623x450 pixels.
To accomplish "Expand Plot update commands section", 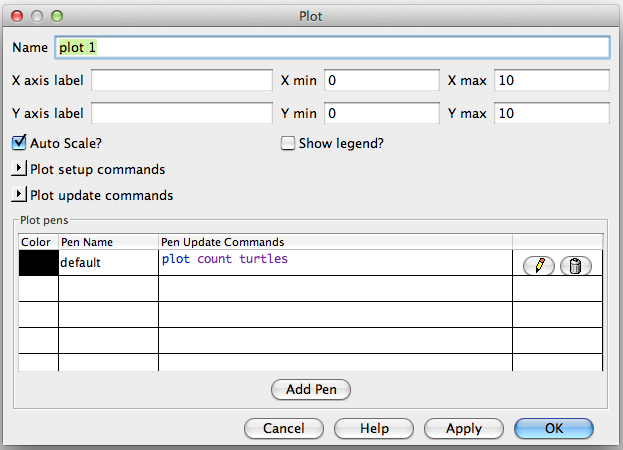I will point(19,195).
